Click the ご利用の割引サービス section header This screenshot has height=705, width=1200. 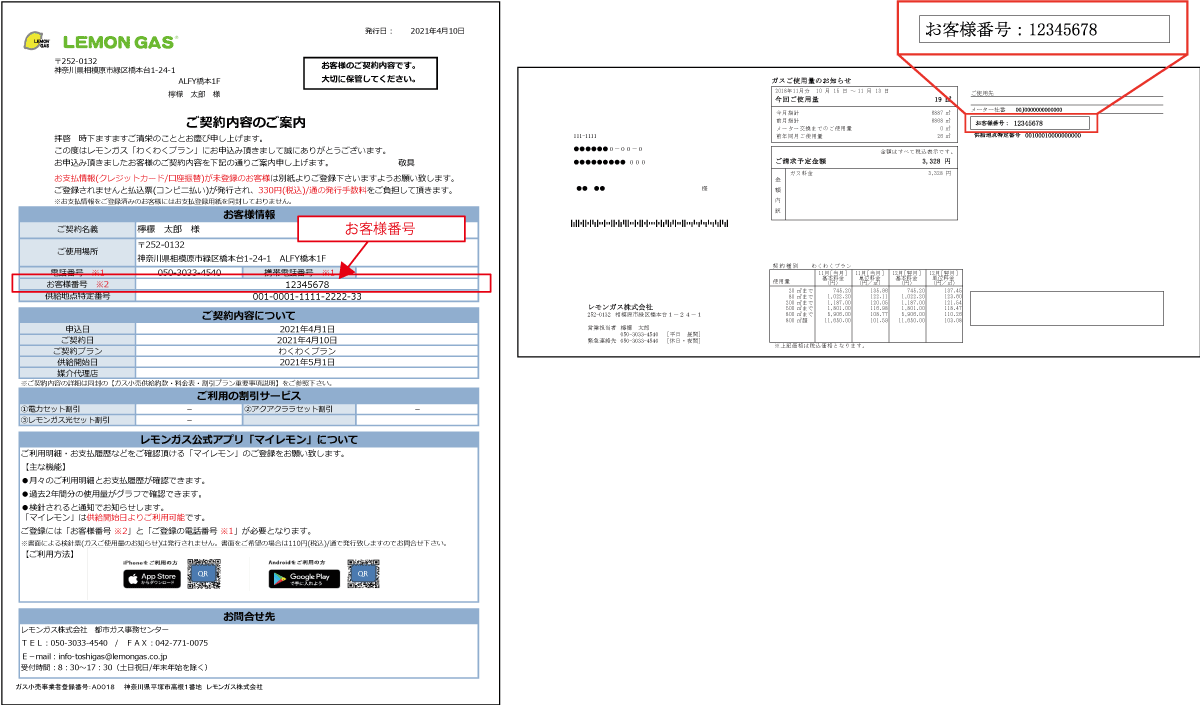click(249, 395)
